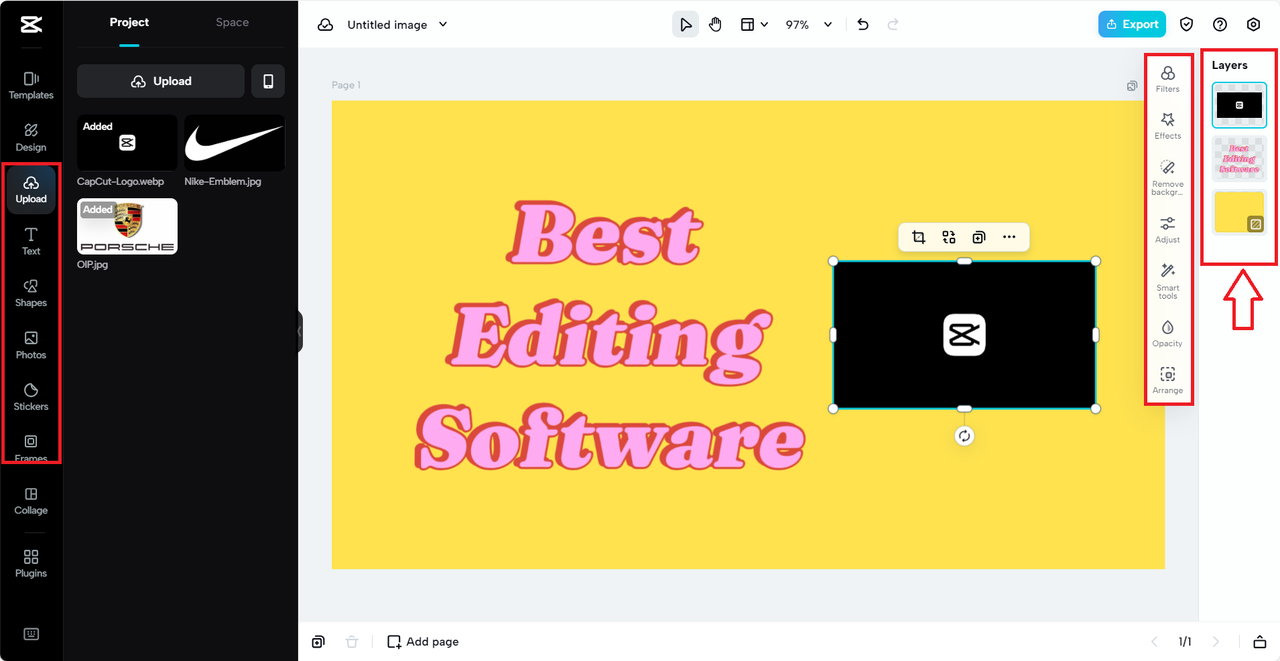The width and height of the screenshot is (1280, 661).
Task: Undo the last action
Action: point(863,25)
